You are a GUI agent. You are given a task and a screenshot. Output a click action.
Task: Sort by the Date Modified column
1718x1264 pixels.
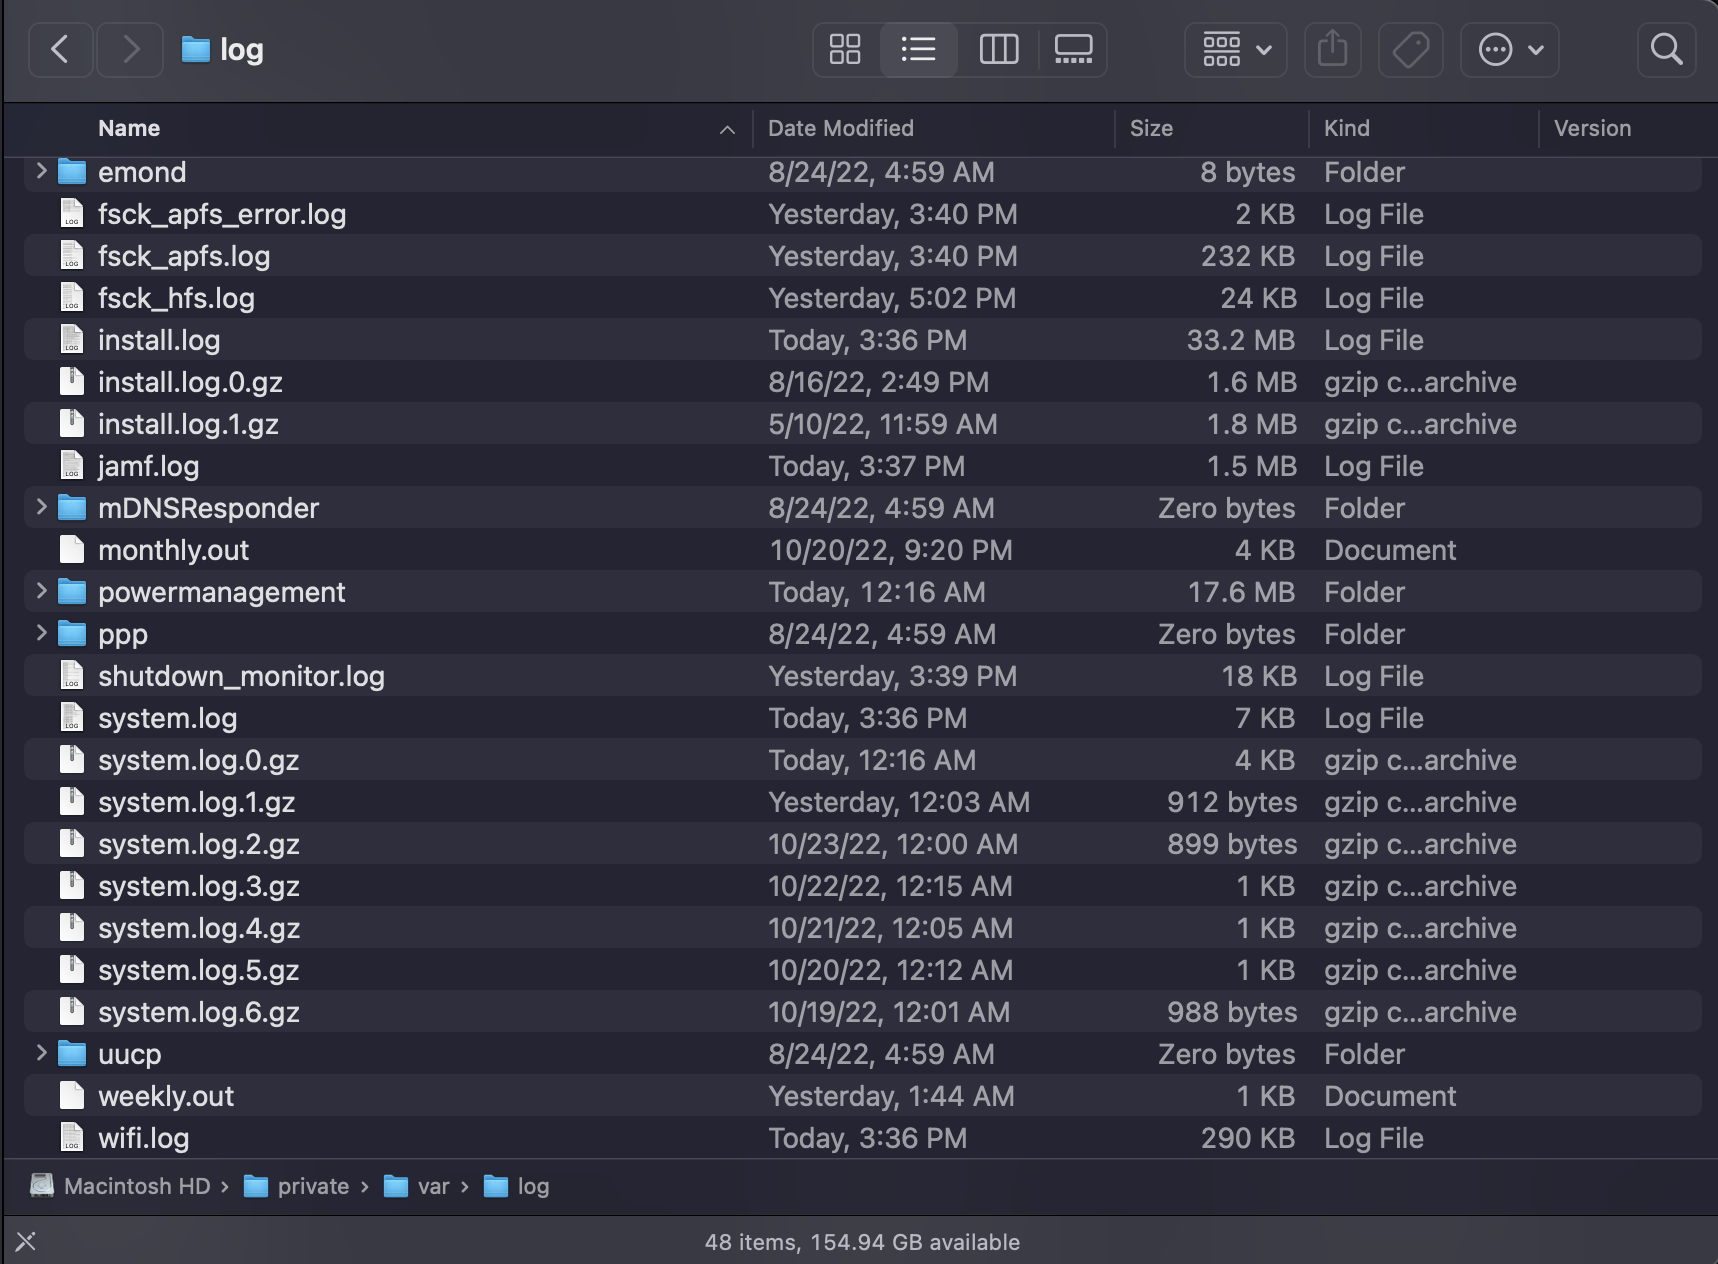click(x=840, y=128)
